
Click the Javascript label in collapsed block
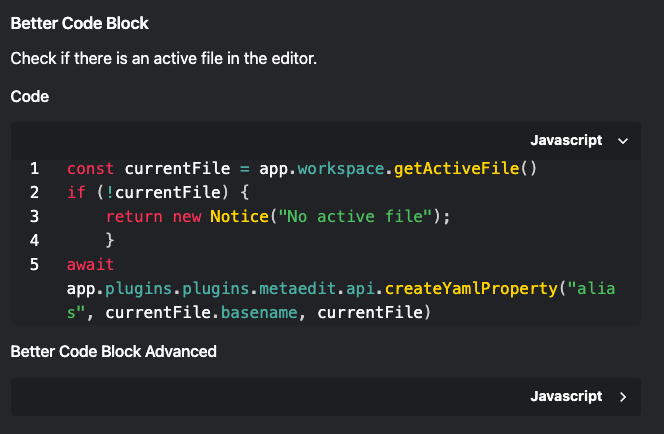[x=566, y=397]
